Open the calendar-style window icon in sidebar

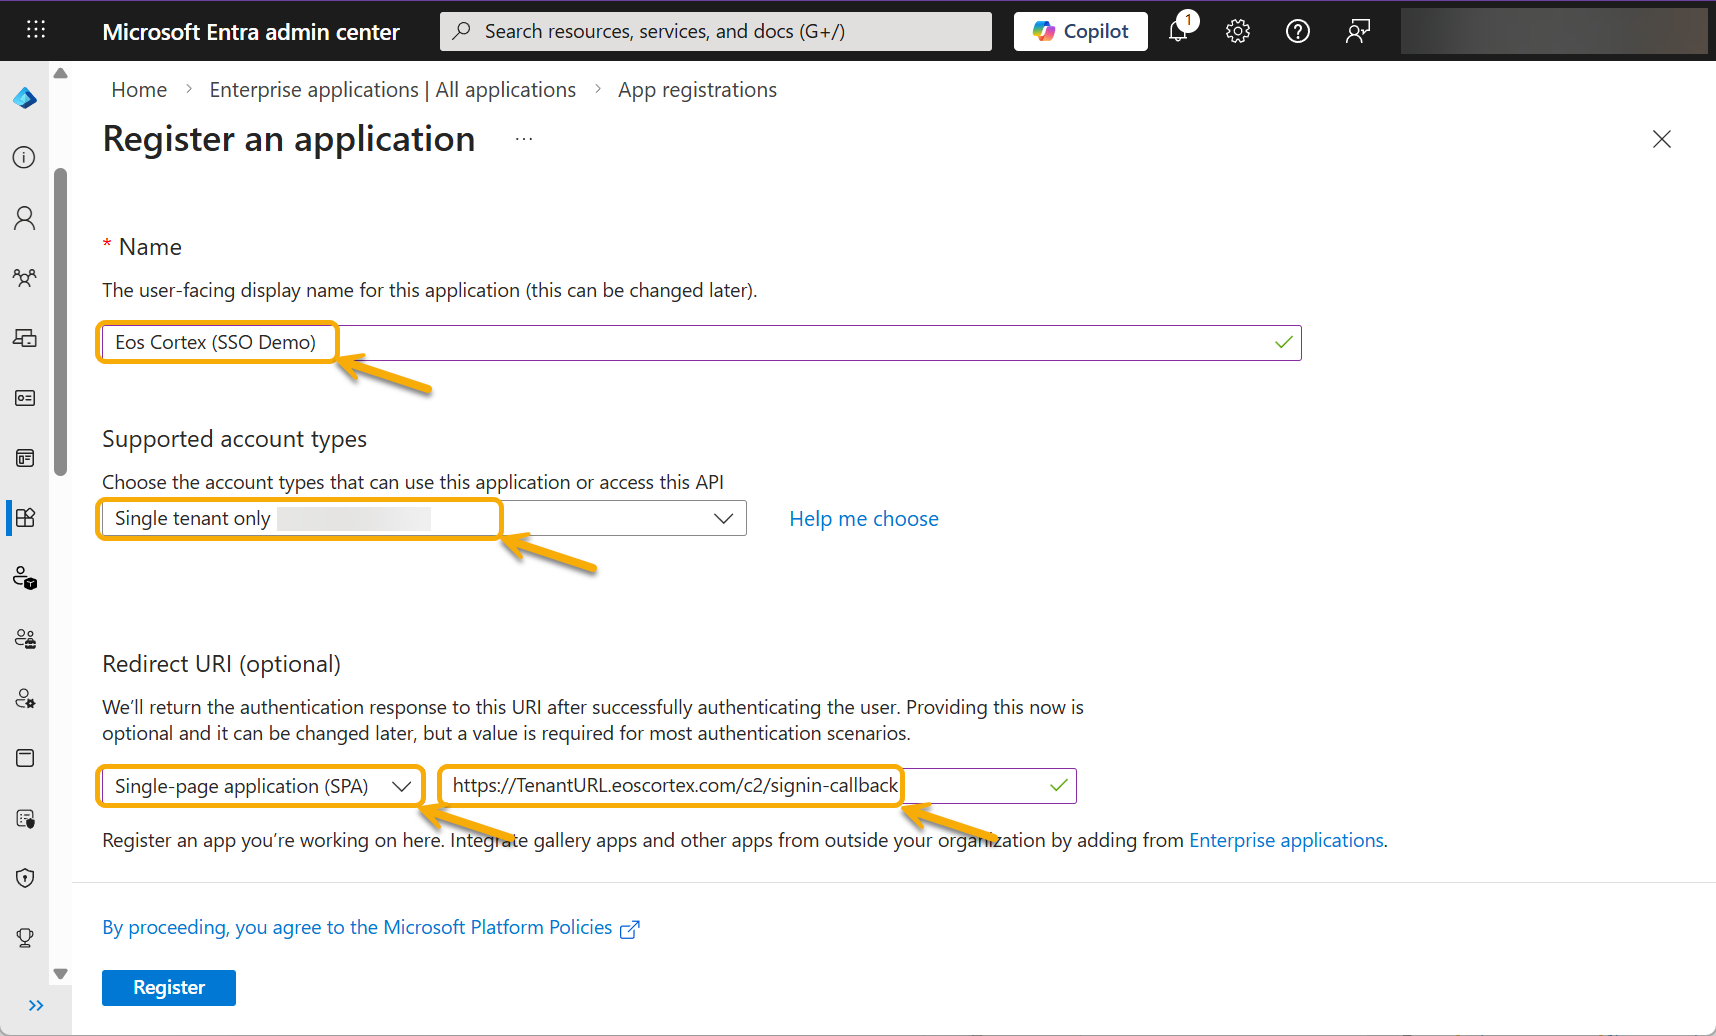[24, 458]
